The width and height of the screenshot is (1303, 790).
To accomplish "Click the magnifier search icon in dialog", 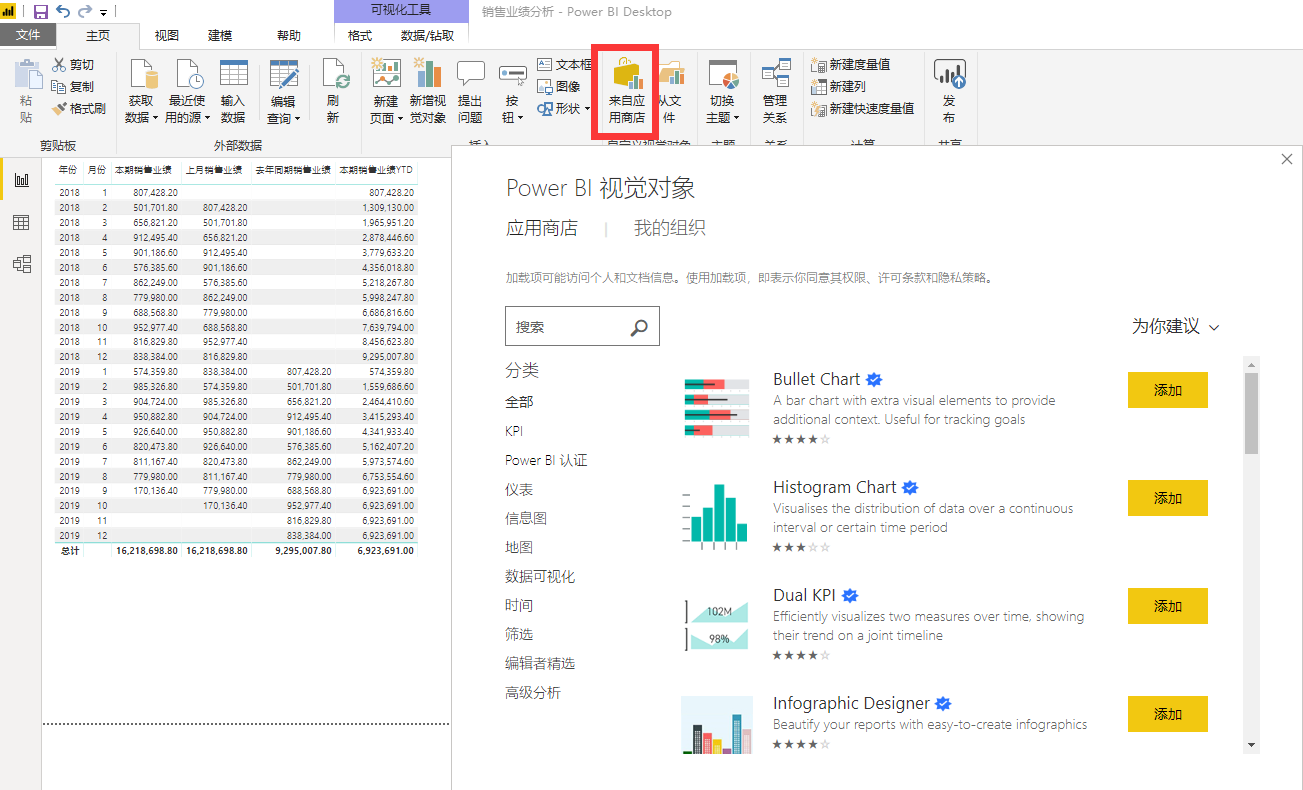I will [639, 327].
